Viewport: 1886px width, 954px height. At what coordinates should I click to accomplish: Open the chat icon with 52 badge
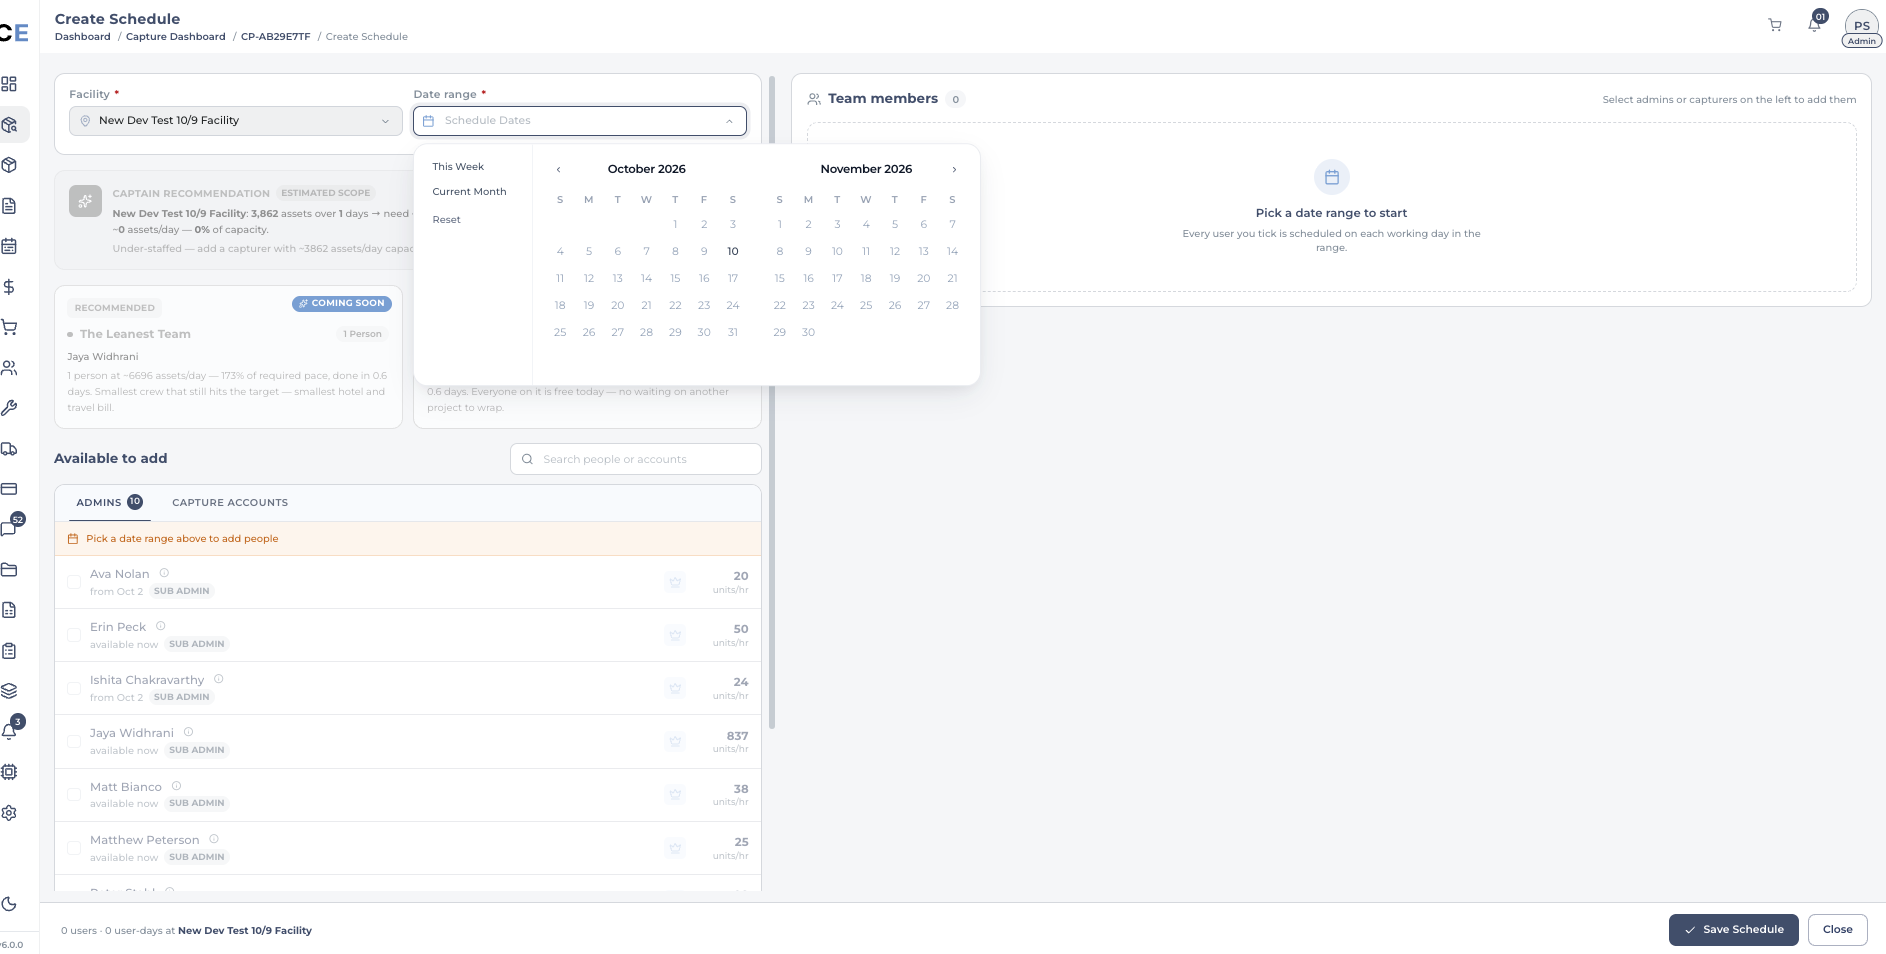9,529
